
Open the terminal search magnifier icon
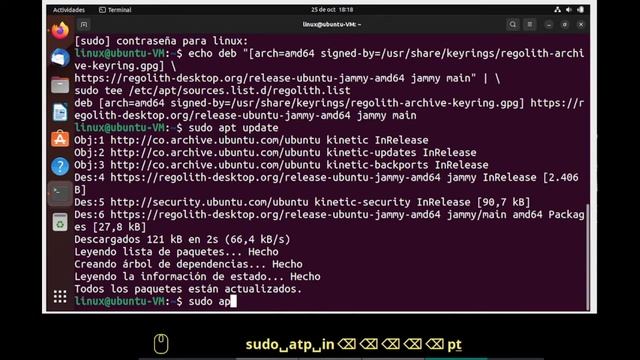(x=513, y=24)
